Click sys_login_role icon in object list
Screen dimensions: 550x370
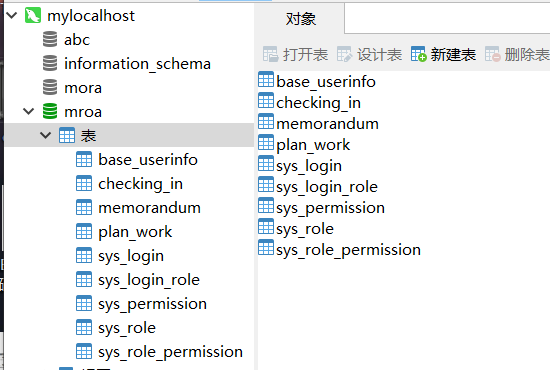click(x=266, y=184)
